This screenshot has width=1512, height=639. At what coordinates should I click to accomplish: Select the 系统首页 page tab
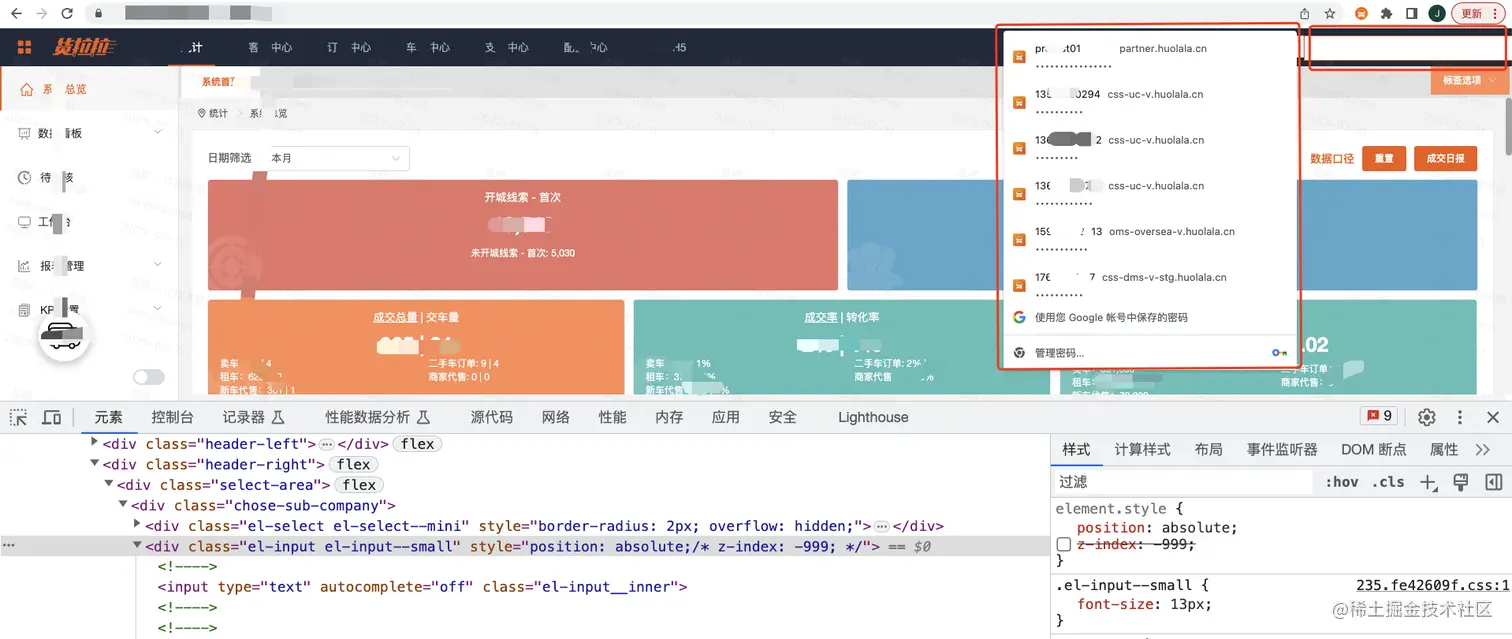tap(218, 82)
